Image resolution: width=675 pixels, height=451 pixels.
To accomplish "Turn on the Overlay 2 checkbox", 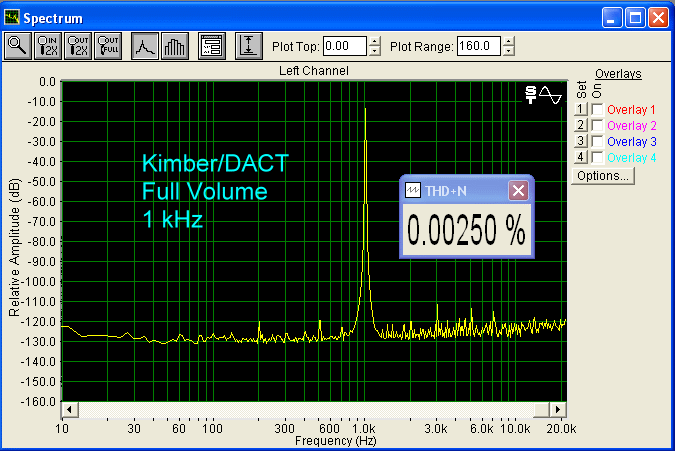I will 597,125.
